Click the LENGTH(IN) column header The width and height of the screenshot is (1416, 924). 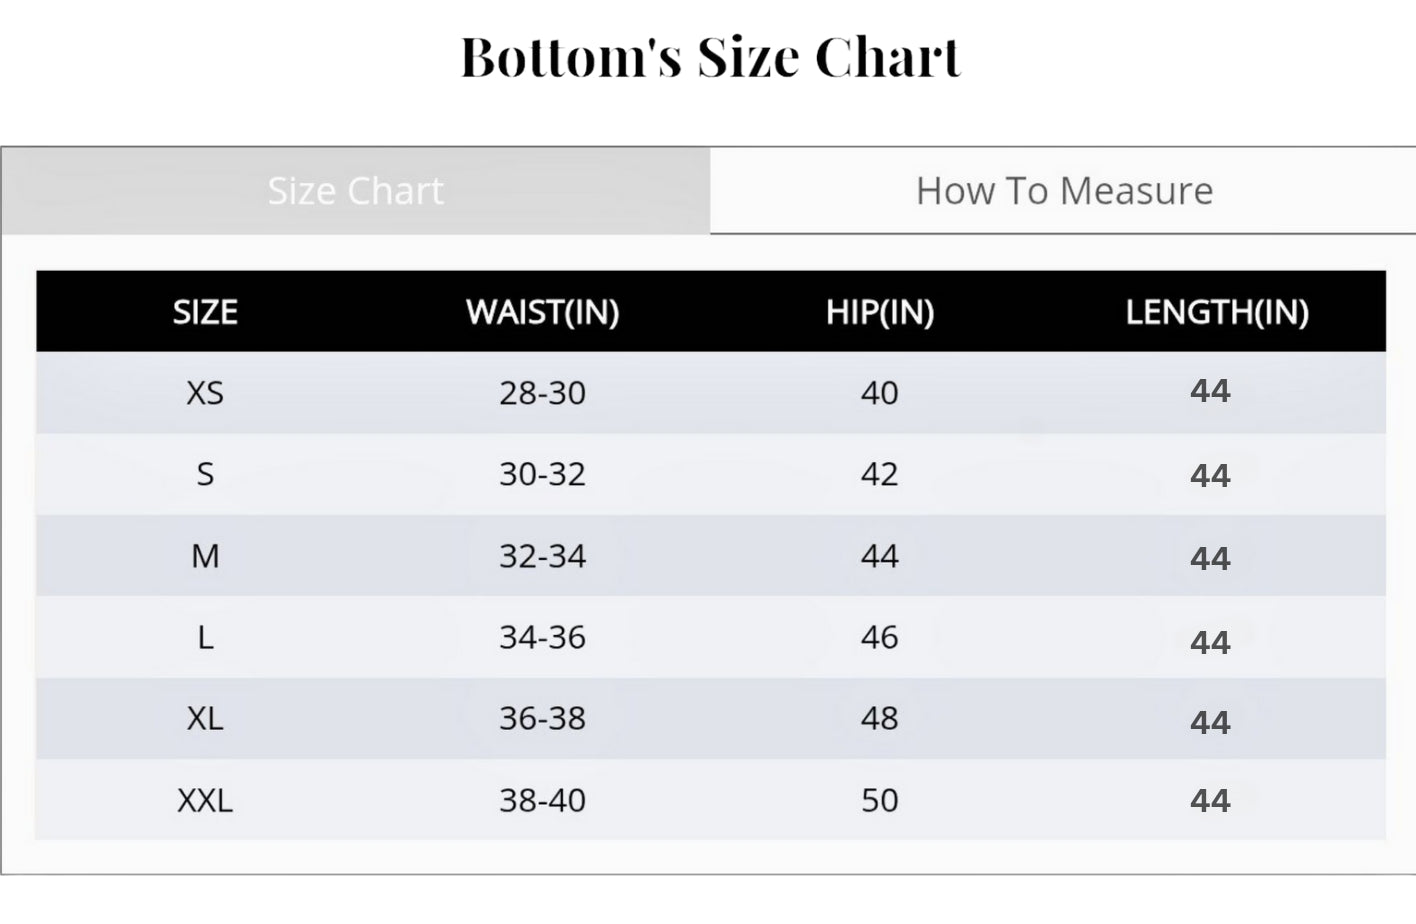(1216, 312)
